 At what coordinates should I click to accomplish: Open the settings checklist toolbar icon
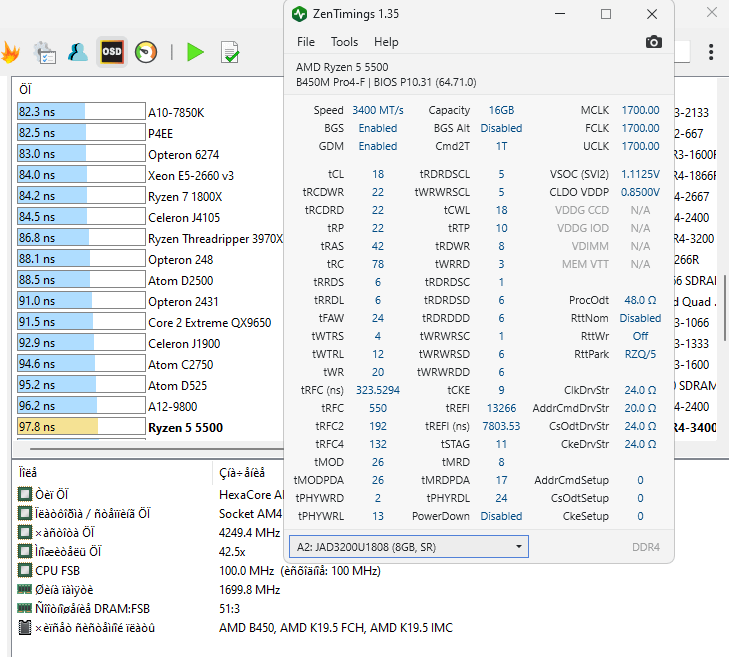pyautogui.click(x=45, y=52)
